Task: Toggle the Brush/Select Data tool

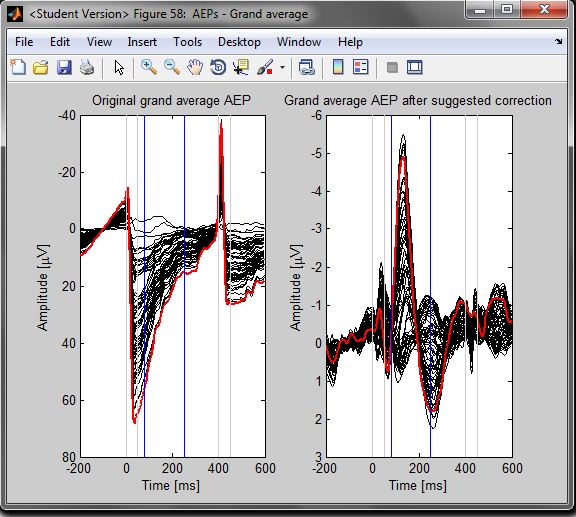Action: pos(265,68)
